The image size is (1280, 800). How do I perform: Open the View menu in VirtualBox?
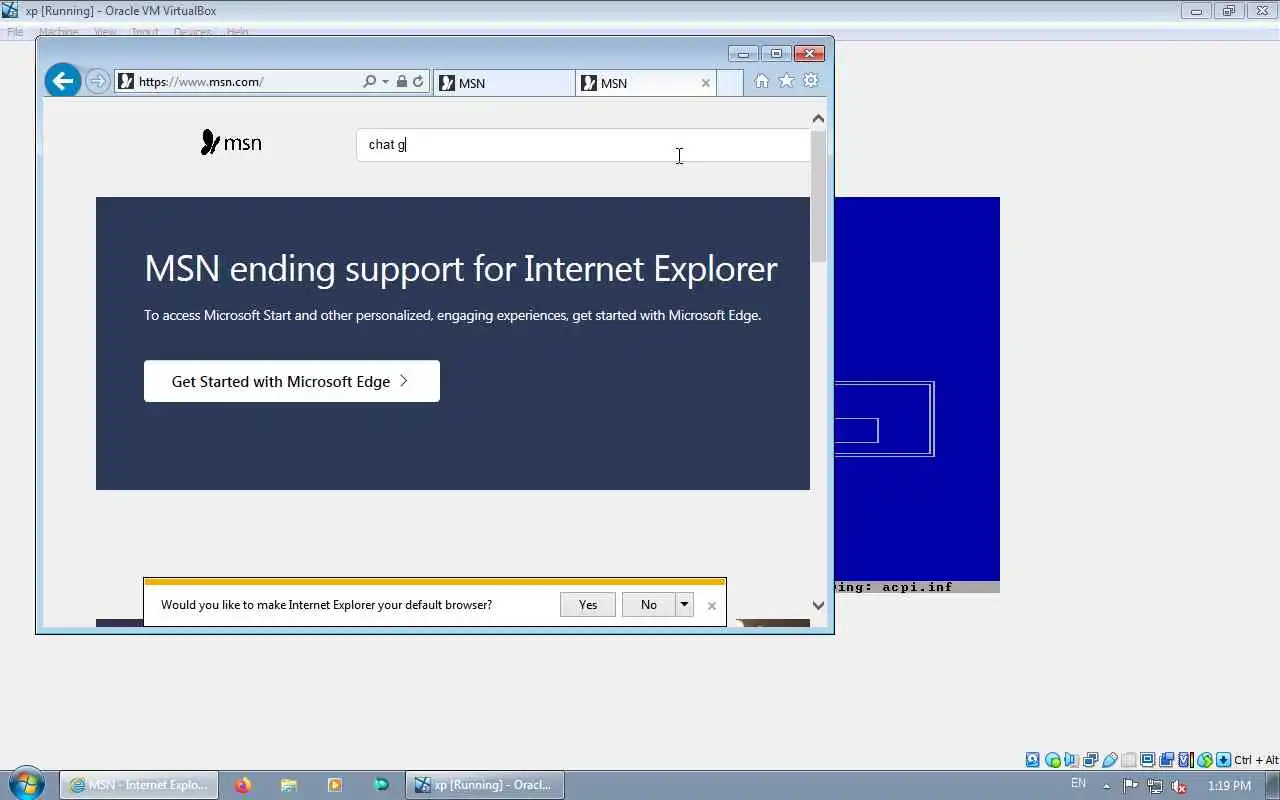(105, 32)
